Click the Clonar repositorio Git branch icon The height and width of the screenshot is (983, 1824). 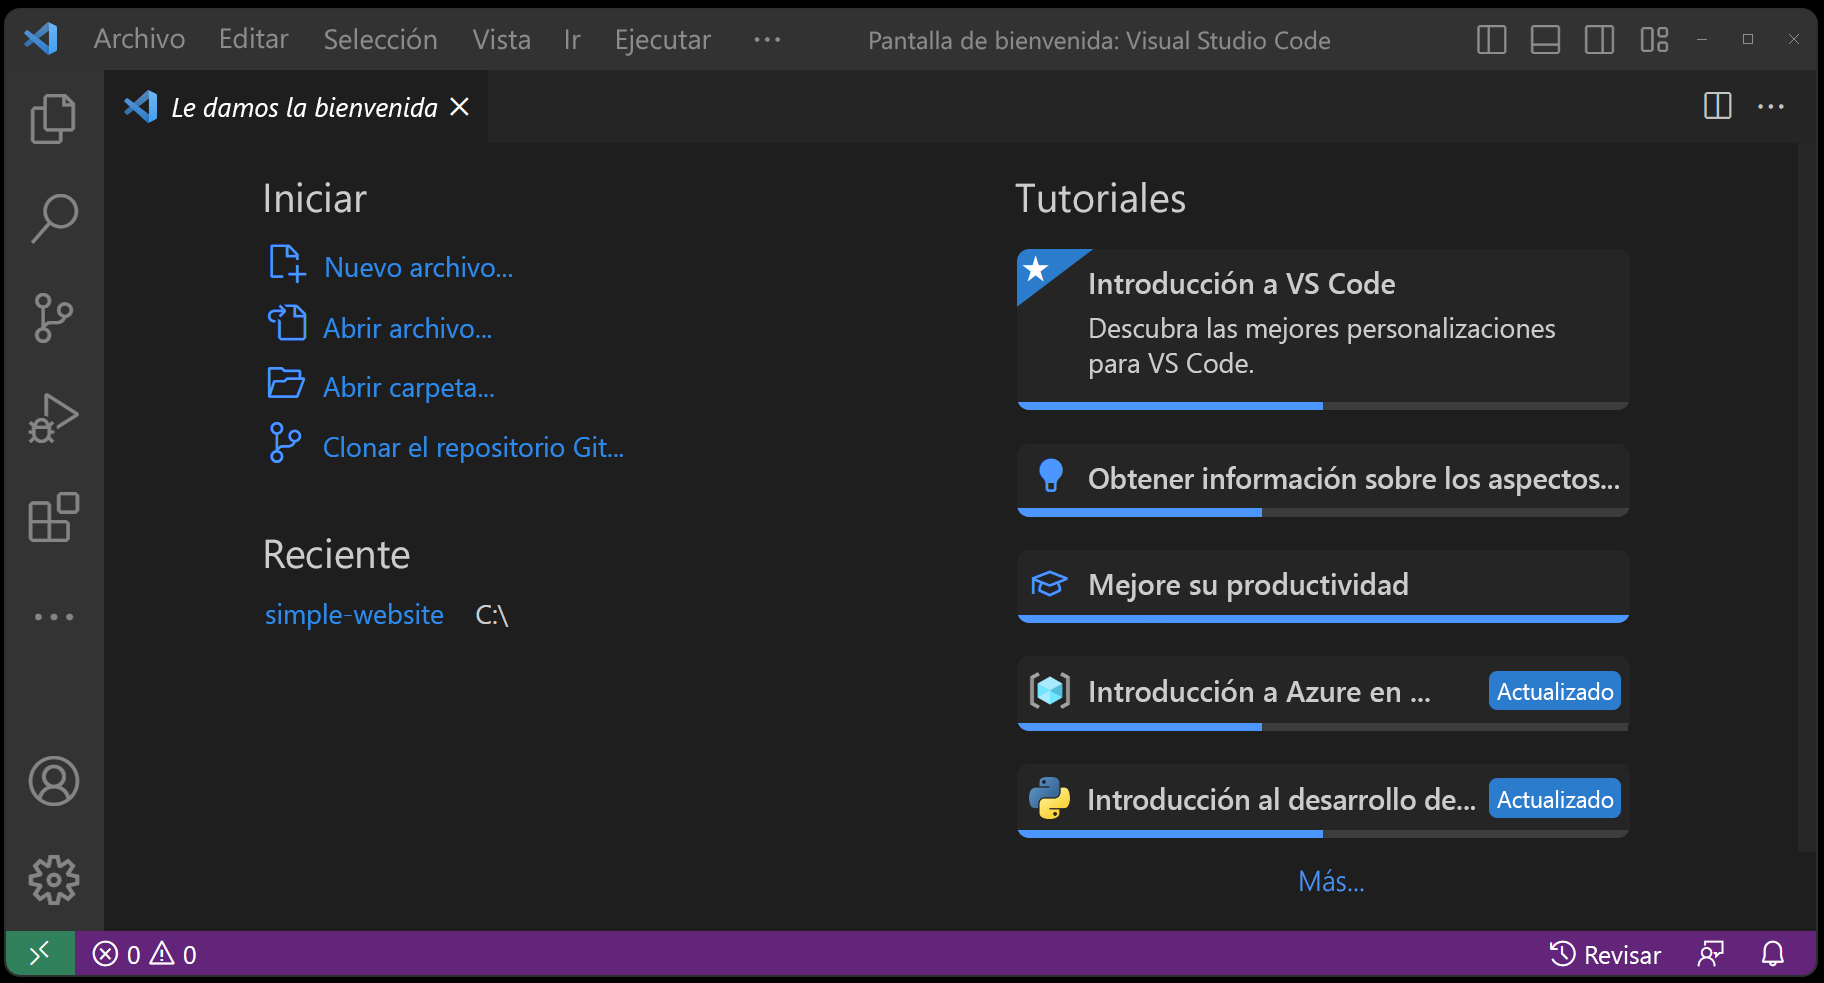click(x=285, y=442)
